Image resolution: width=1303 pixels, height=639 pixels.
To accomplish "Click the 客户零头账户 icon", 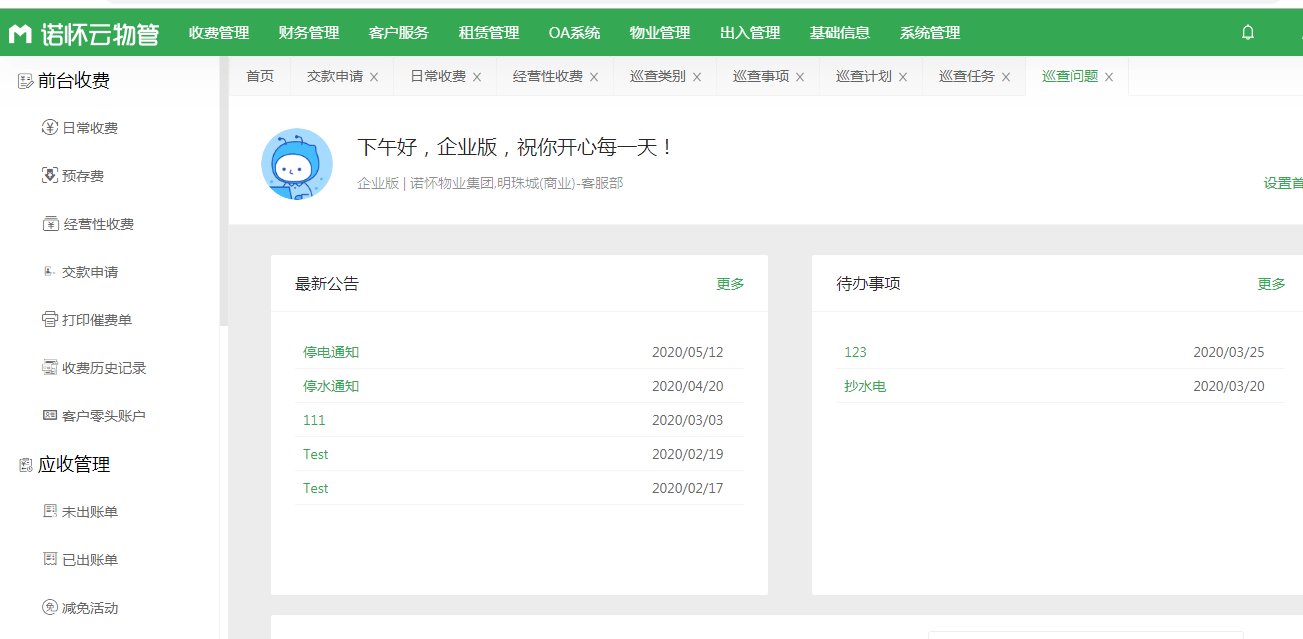I will pos(50,416).
